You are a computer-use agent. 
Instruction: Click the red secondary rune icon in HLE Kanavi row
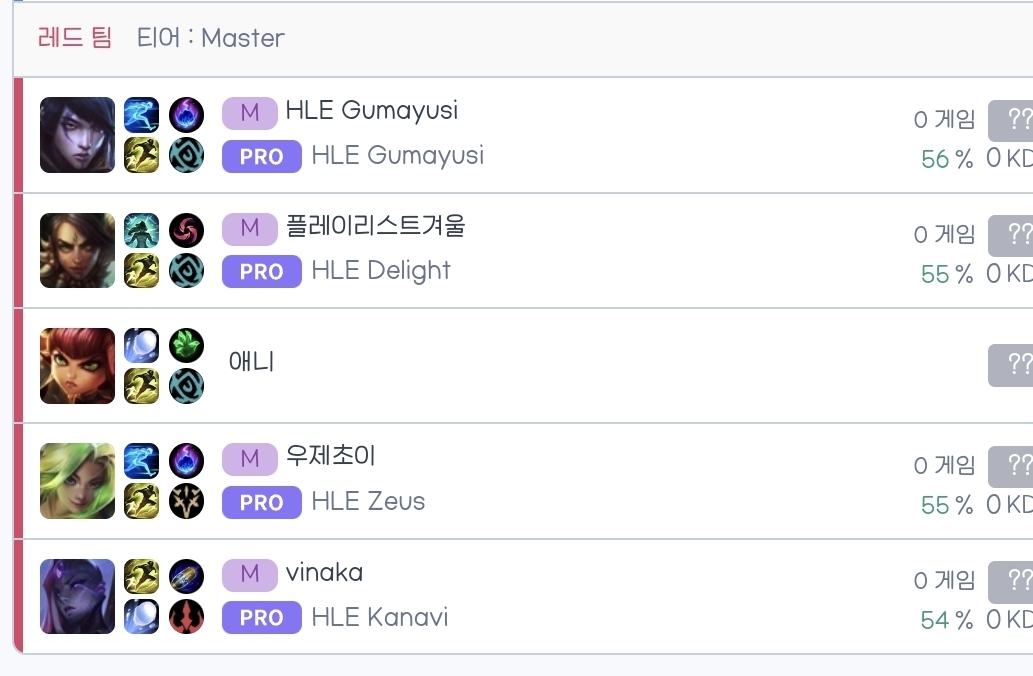coord(186,616)
